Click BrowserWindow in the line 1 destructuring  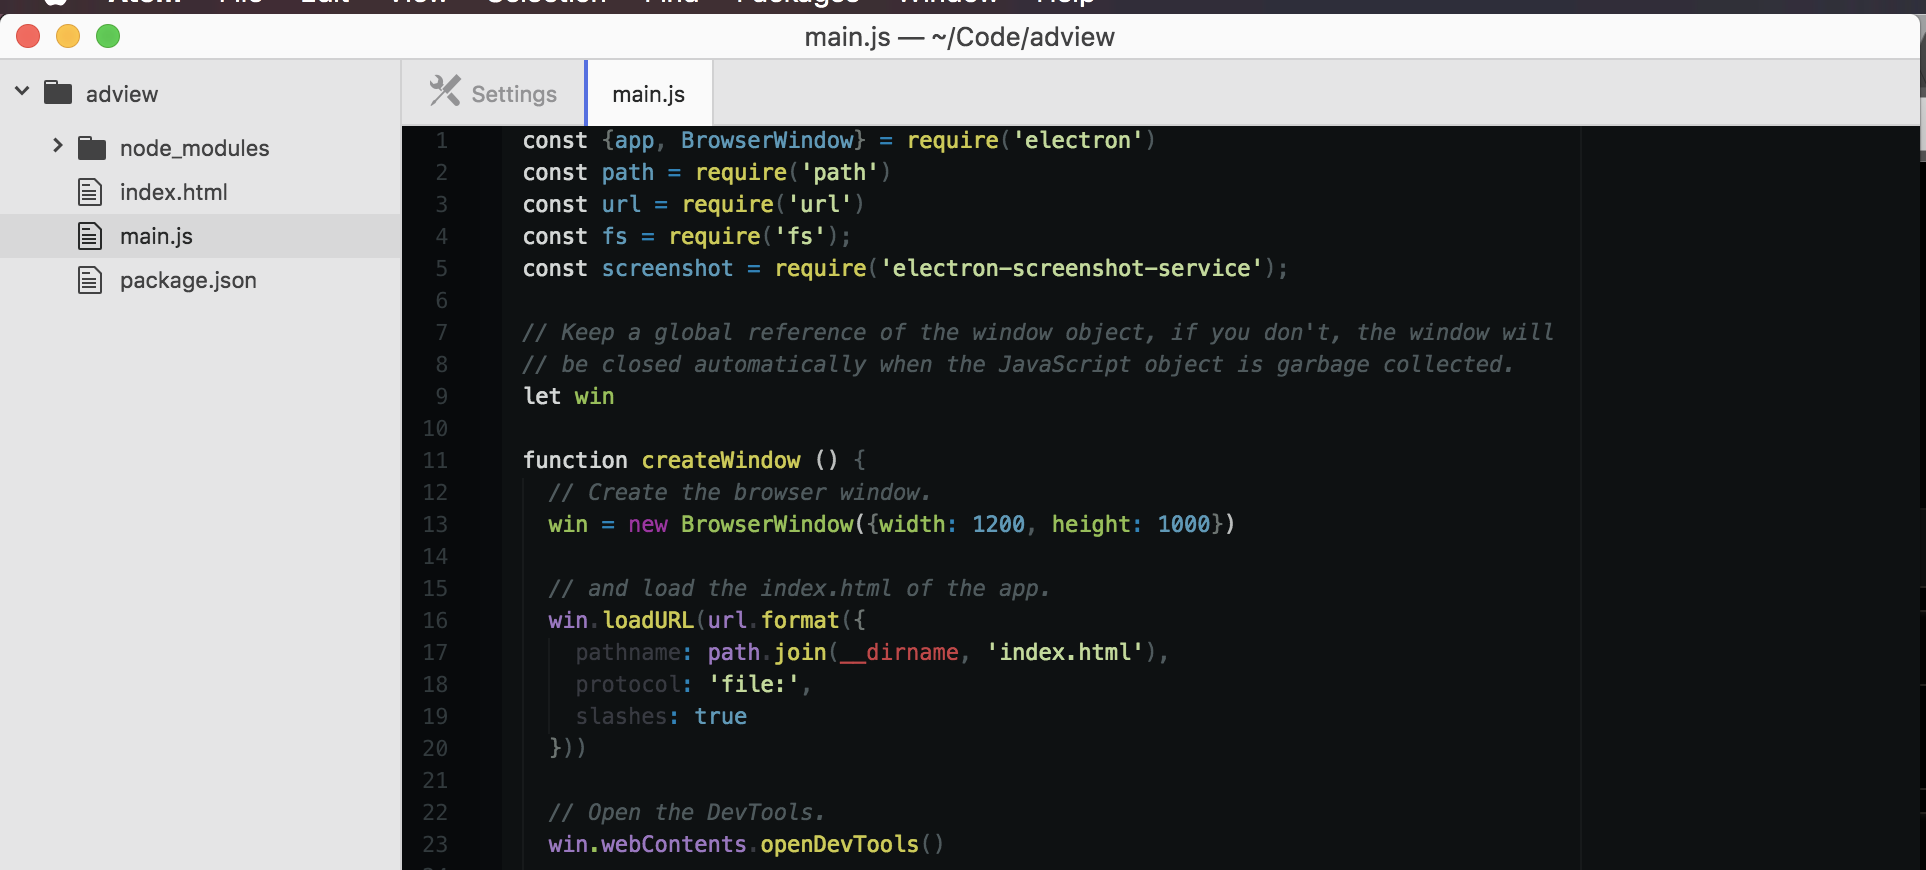click(767, 140)
